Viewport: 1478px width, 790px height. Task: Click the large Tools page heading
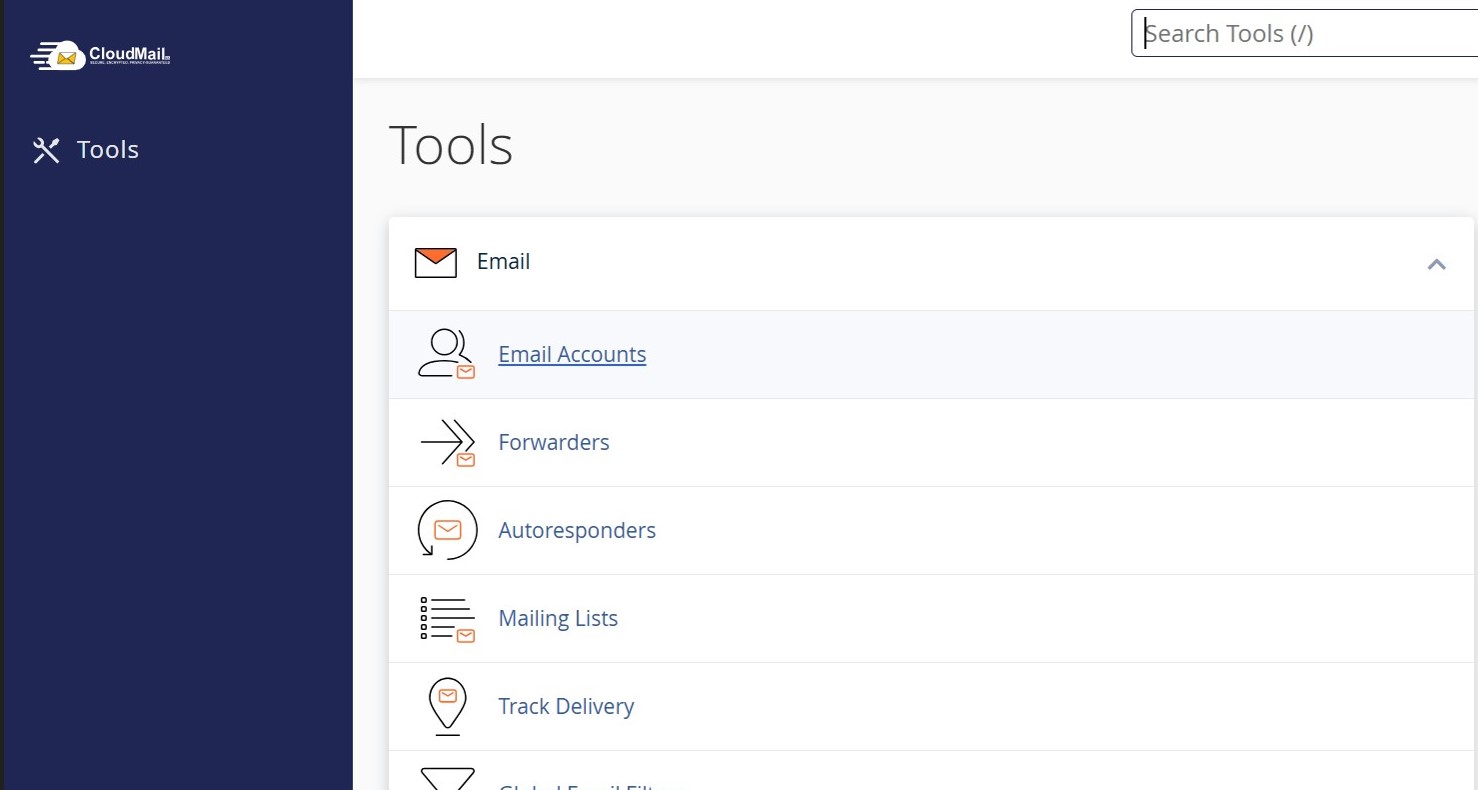point(450,145)
